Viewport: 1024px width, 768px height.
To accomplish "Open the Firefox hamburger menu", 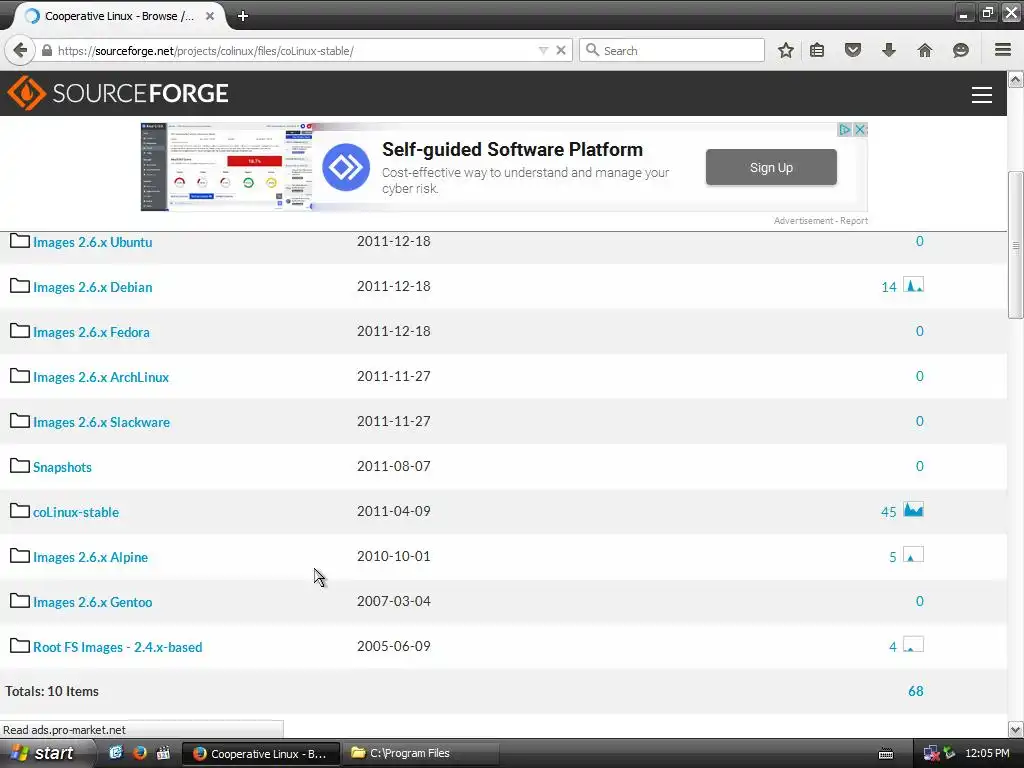I will click(1003, 50).
